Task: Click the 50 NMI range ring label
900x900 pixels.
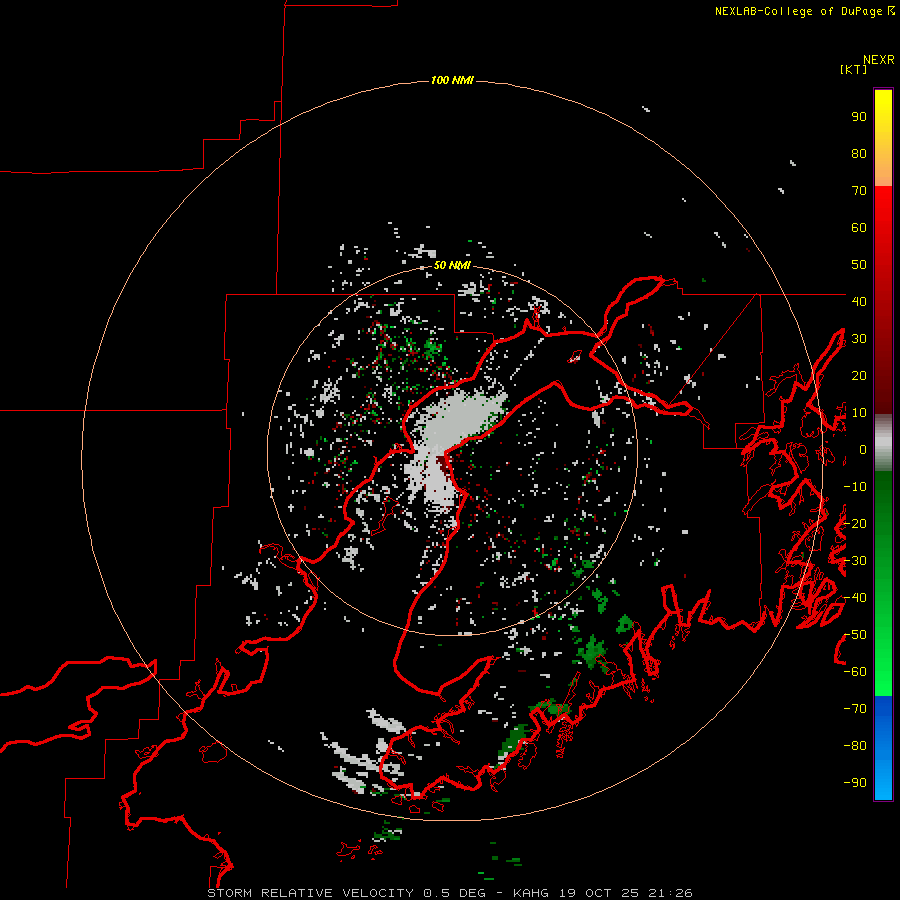Action: coord(452,265)
